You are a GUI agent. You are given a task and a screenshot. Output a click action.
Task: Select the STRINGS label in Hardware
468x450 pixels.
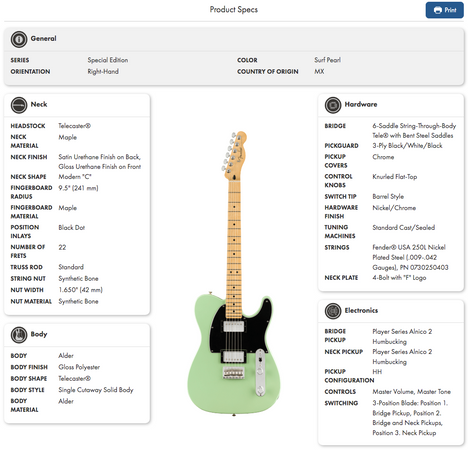337,247
